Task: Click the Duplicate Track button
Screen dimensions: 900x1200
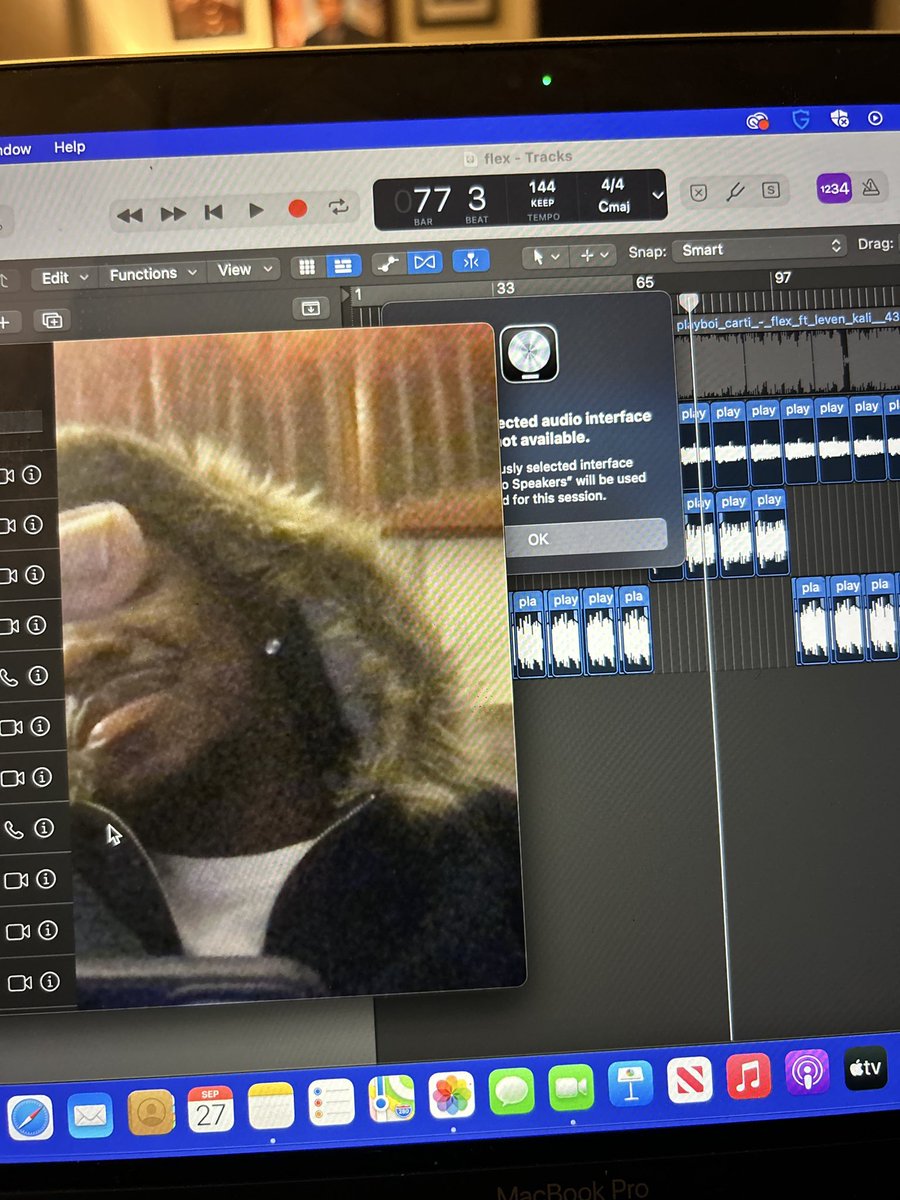Action: pyautogui.click(x=52, y=320)
